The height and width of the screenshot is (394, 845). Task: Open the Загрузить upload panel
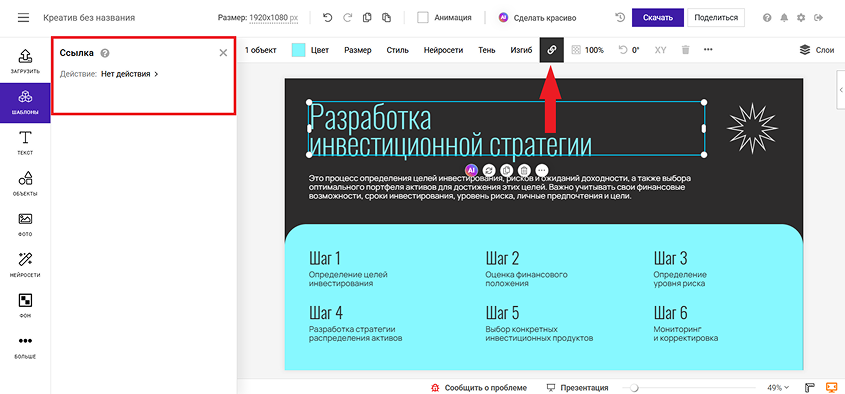point(25,61)
